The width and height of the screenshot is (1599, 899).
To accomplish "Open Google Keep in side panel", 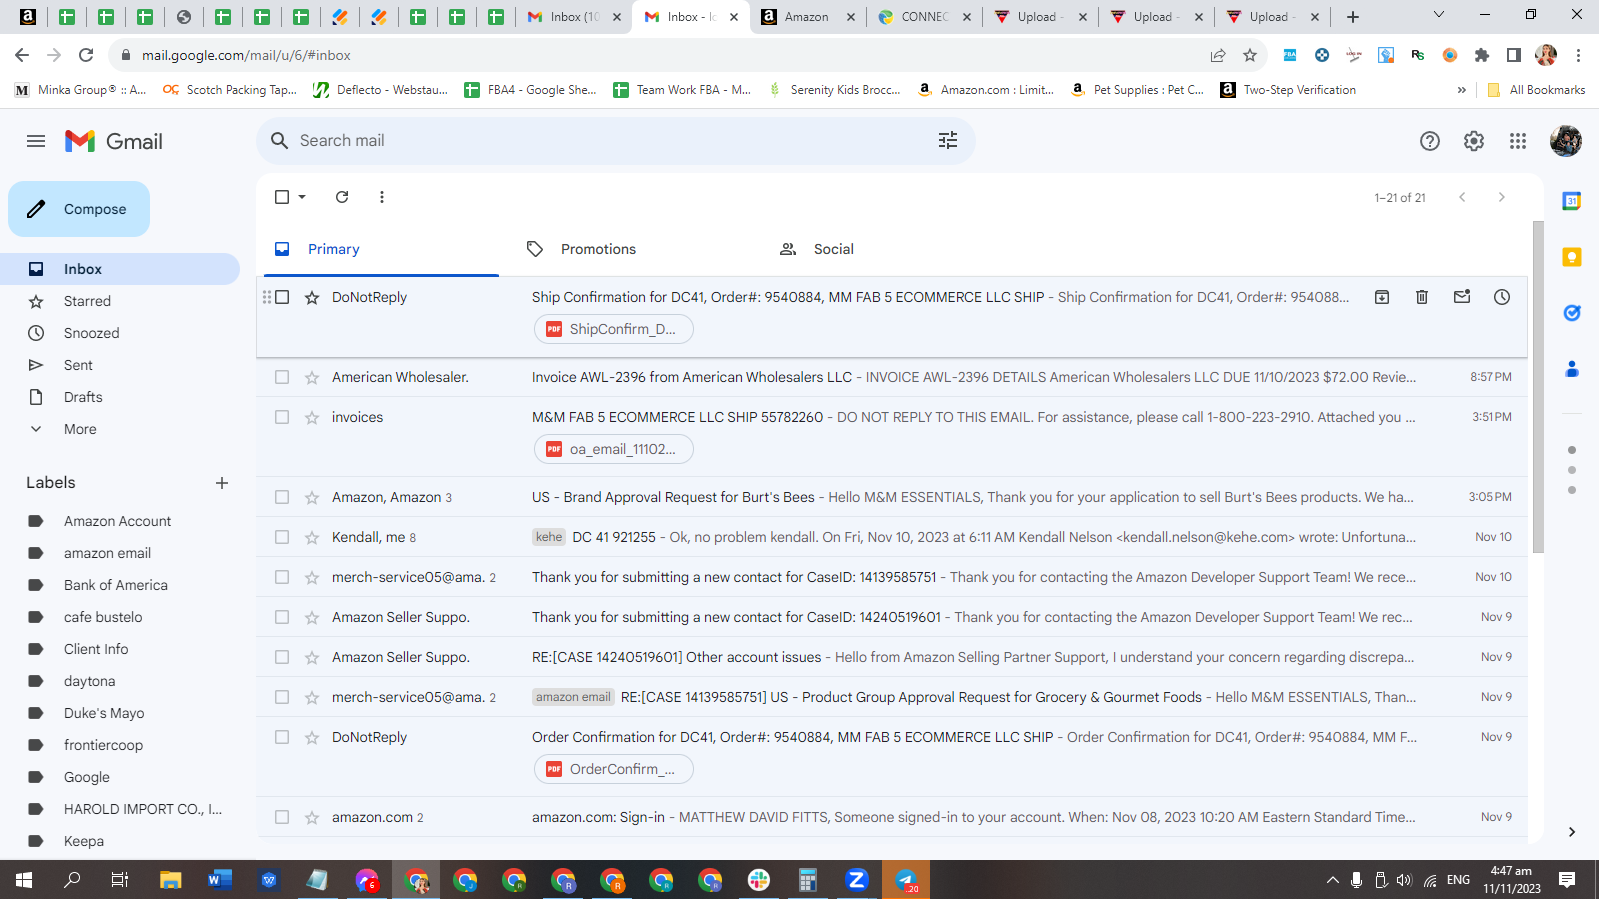I will click(x=1572, y=257).
